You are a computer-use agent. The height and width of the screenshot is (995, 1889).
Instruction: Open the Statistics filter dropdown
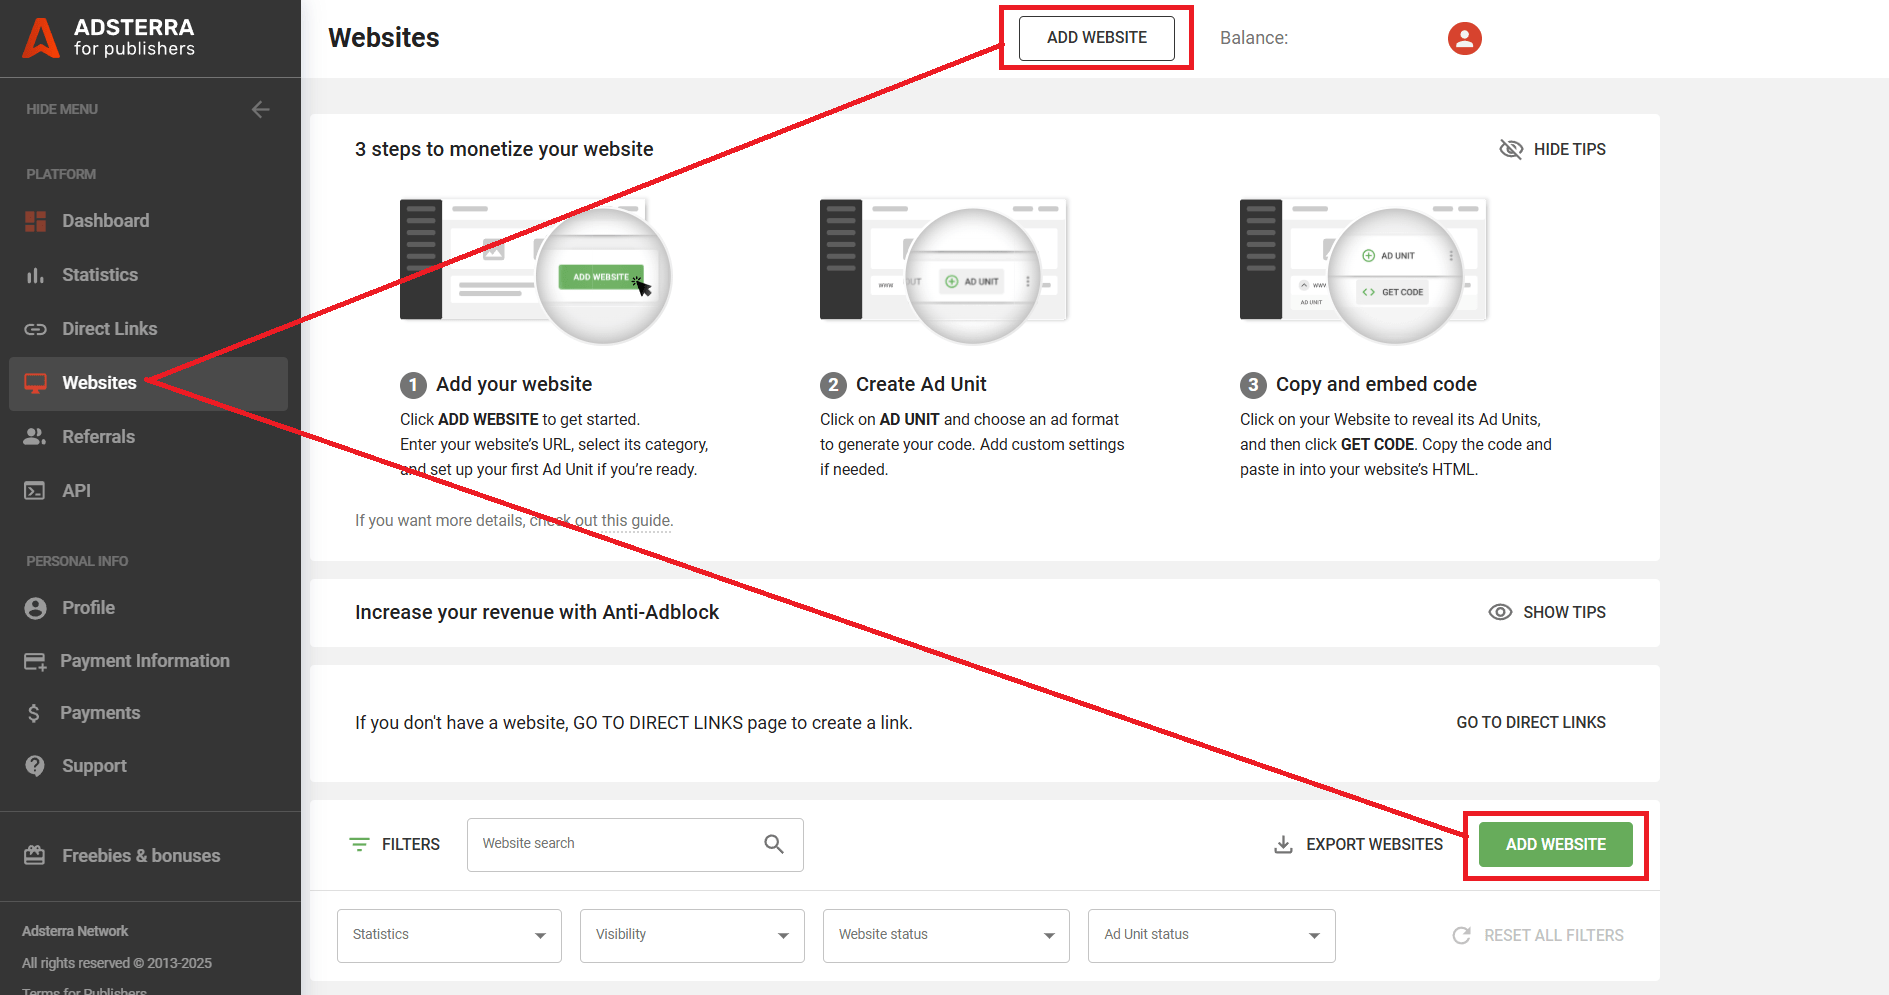[449, 936]
